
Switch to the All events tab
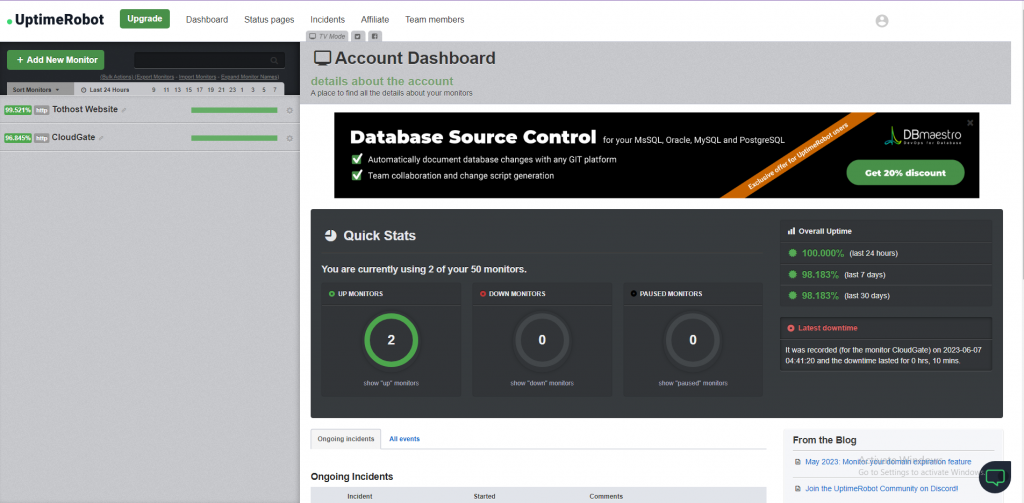pyautogui.click(x=404, y=439)
